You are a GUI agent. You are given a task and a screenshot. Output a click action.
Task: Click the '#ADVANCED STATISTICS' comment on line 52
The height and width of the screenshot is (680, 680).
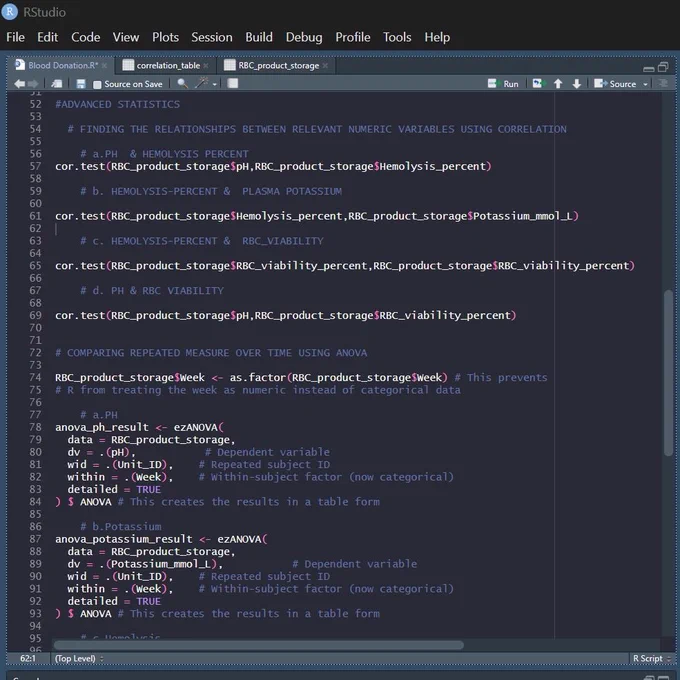[x=118, y=105]
